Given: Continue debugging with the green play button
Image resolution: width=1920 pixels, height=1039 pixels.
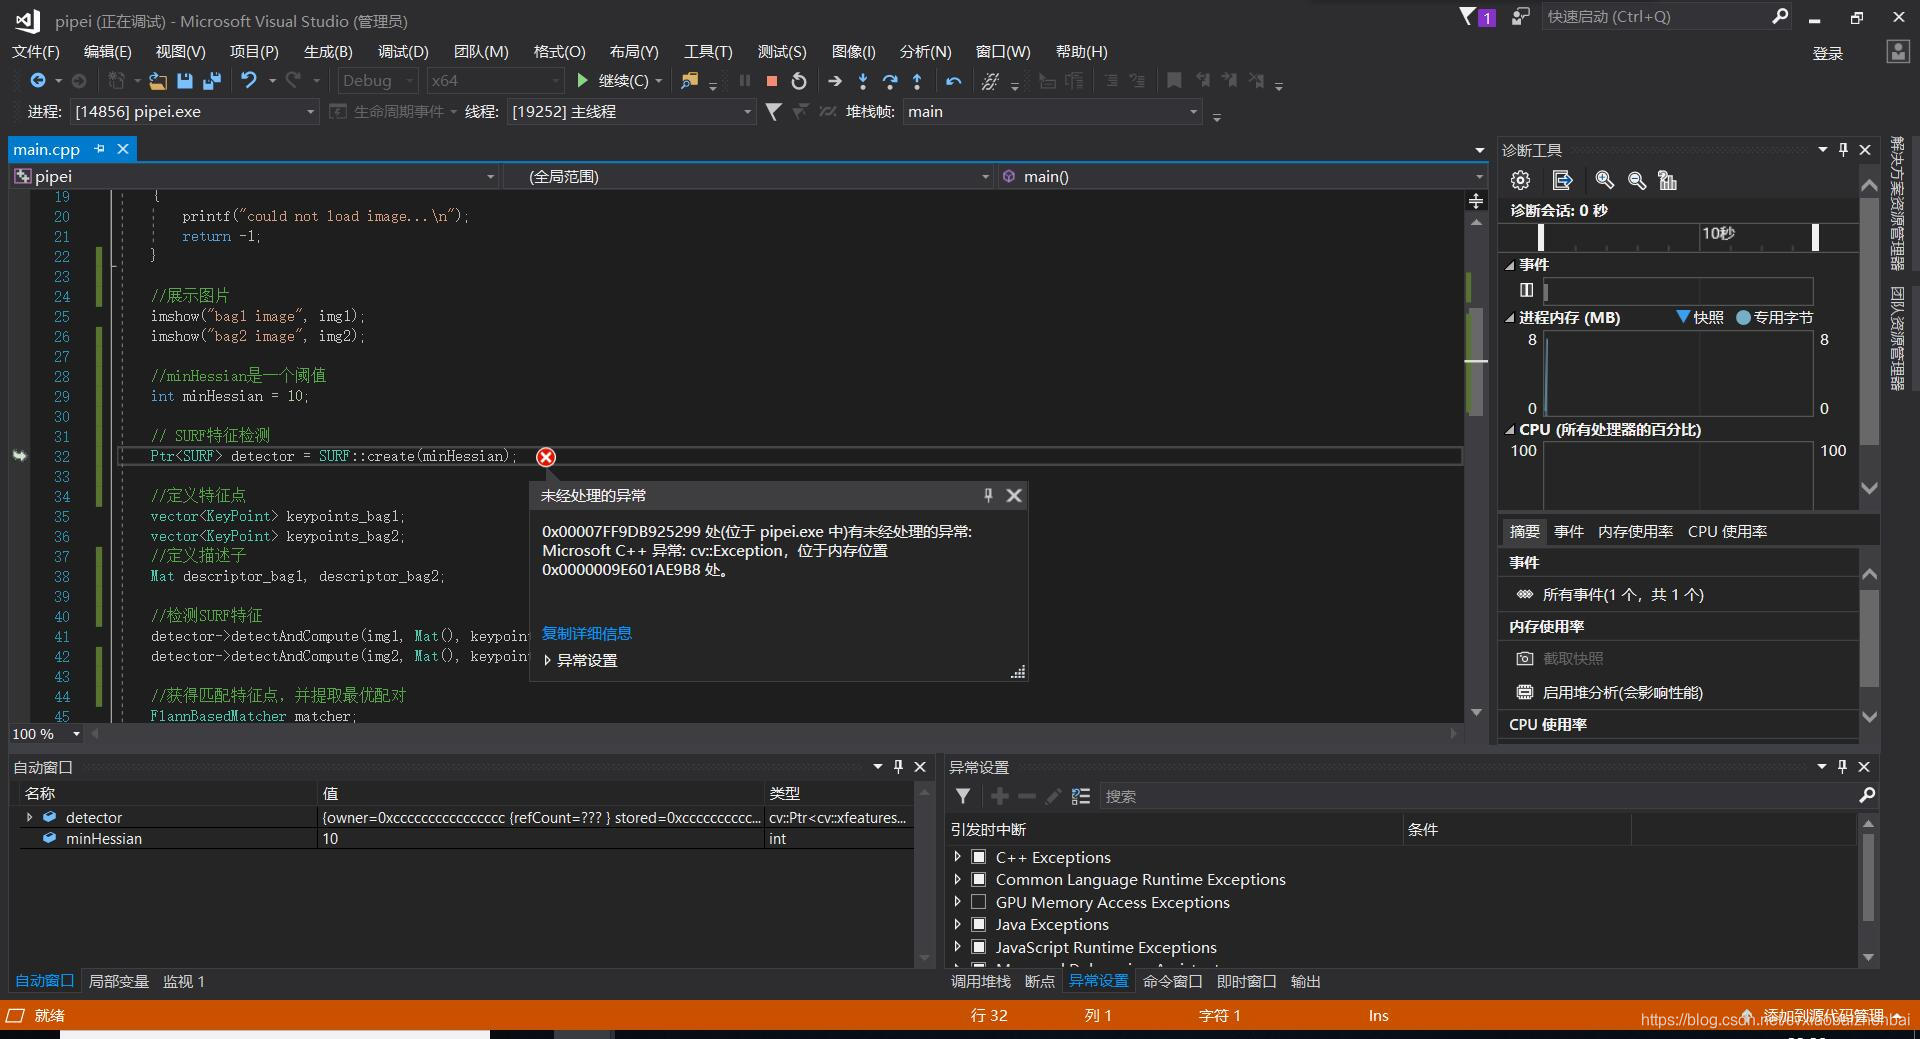Looking at the screenshot, I should click(x=582, y=81).
